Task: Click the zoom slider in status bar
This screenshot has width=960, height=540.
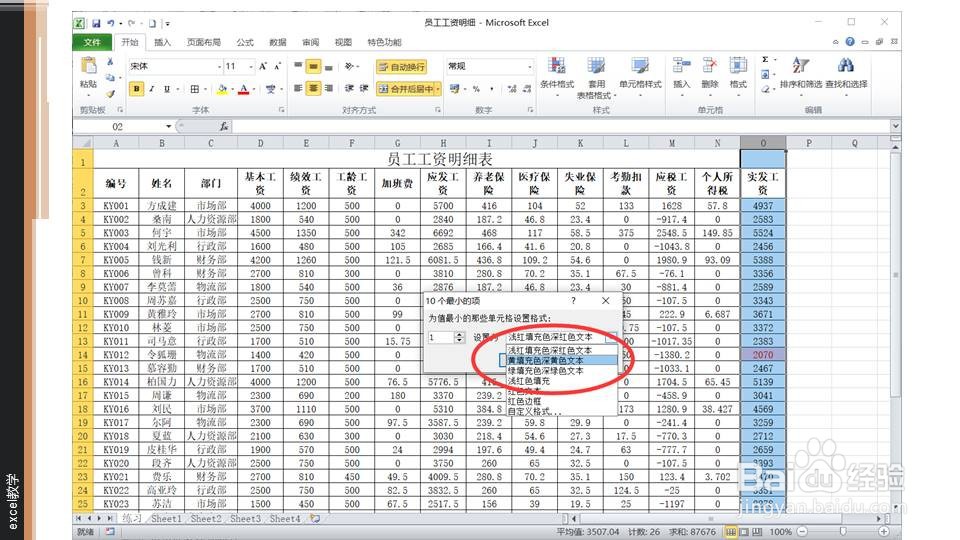Action: pos(843,531)
